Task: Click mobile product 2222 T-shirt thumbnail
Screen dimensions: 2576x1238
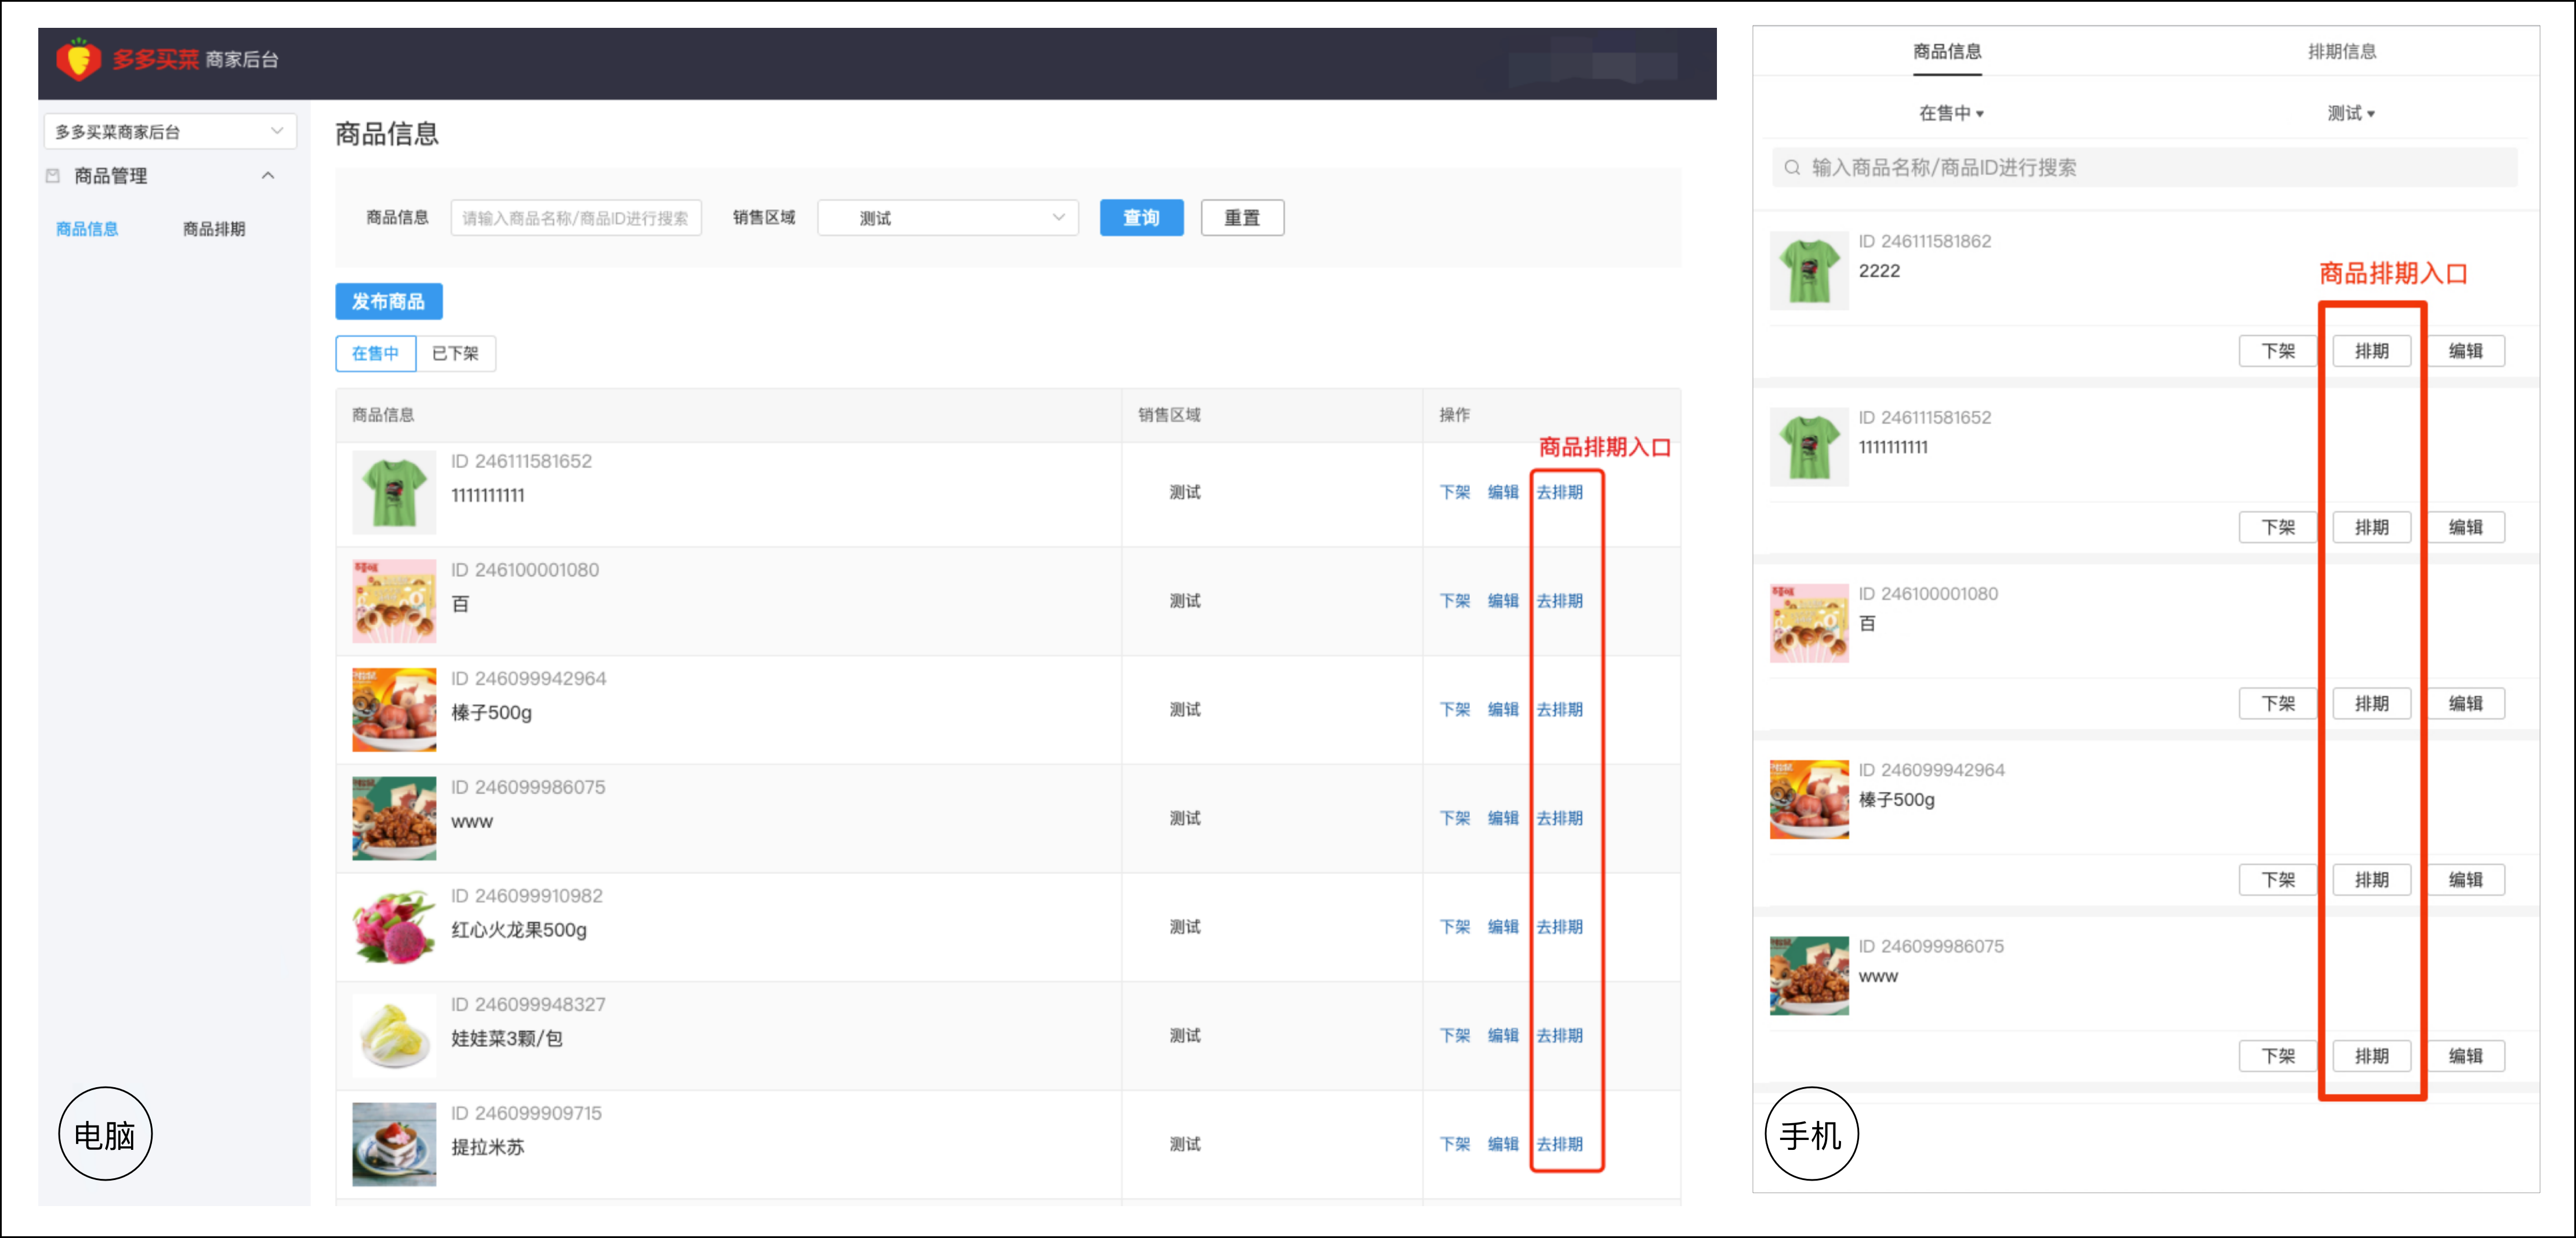Action: point(1809,271)
